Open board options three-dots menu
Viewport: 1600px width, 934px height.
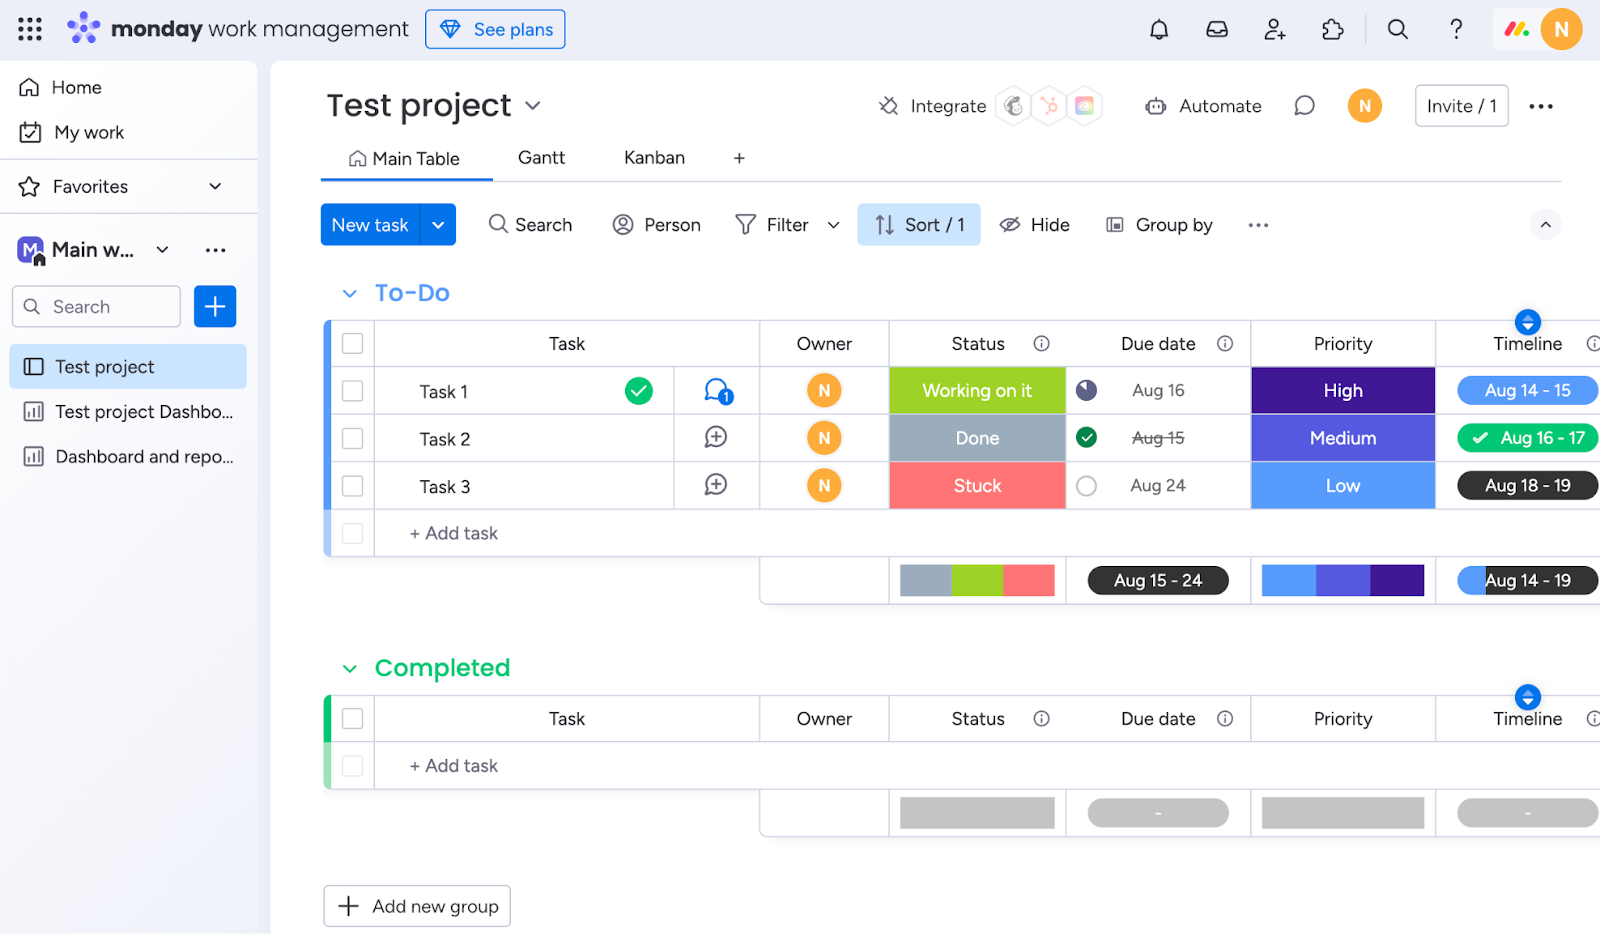pyautogui.click(x=1541, y=106)
